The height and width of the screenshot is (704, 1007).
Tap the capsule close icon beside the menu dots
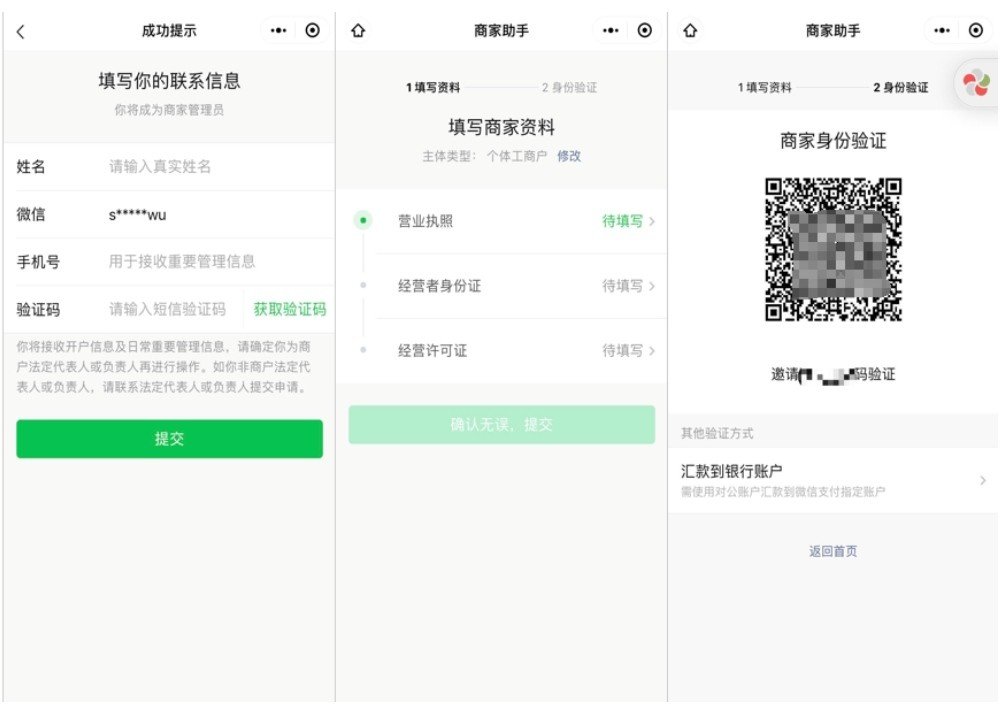(311, 30)
